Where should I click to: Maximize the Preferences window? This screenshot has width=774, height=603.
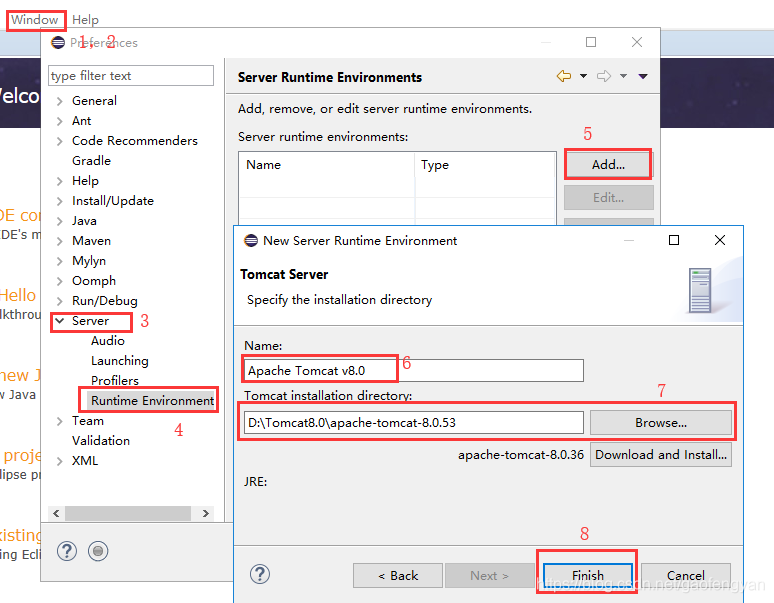click(x=591, y=42)
